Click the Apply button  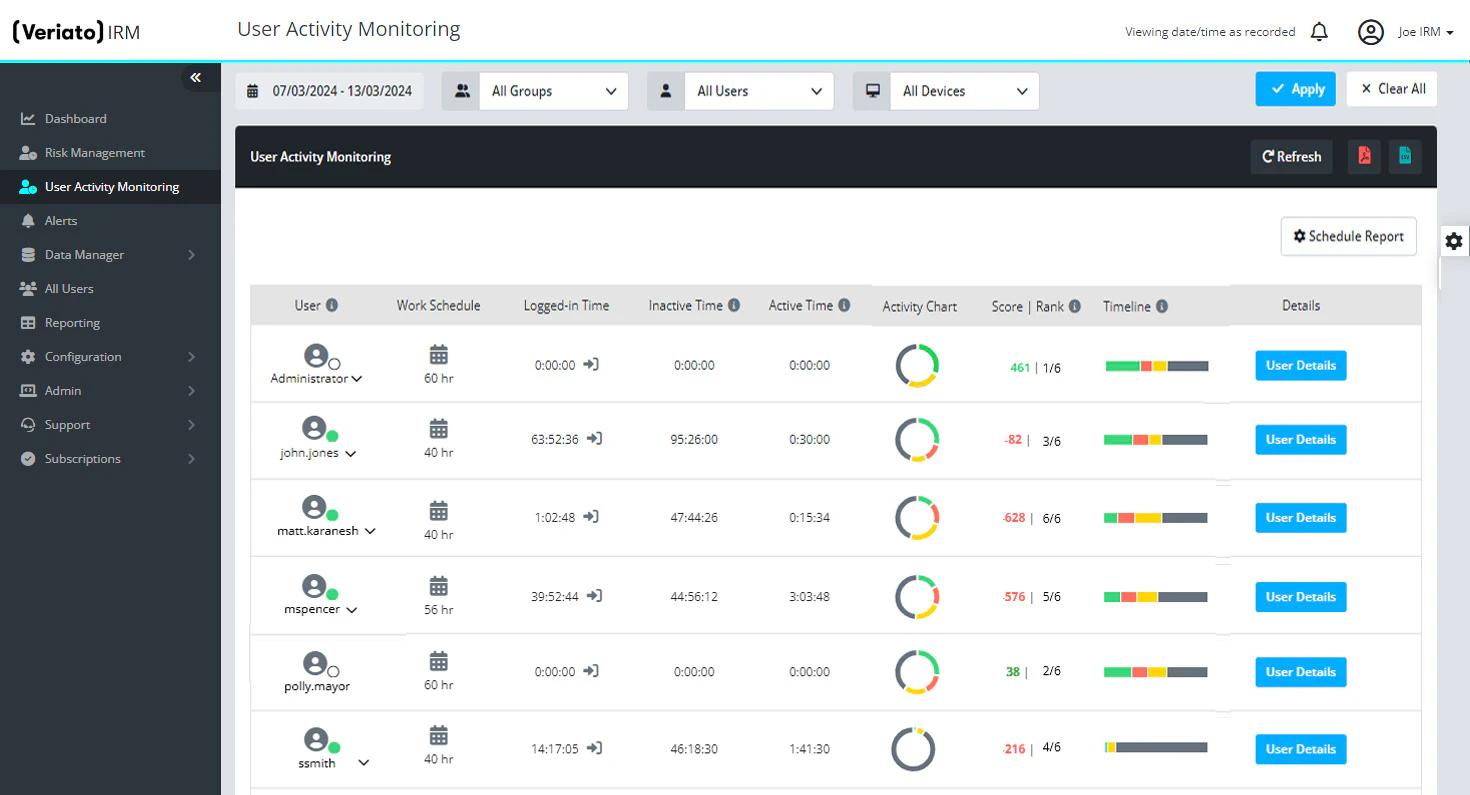(1296, 88)
